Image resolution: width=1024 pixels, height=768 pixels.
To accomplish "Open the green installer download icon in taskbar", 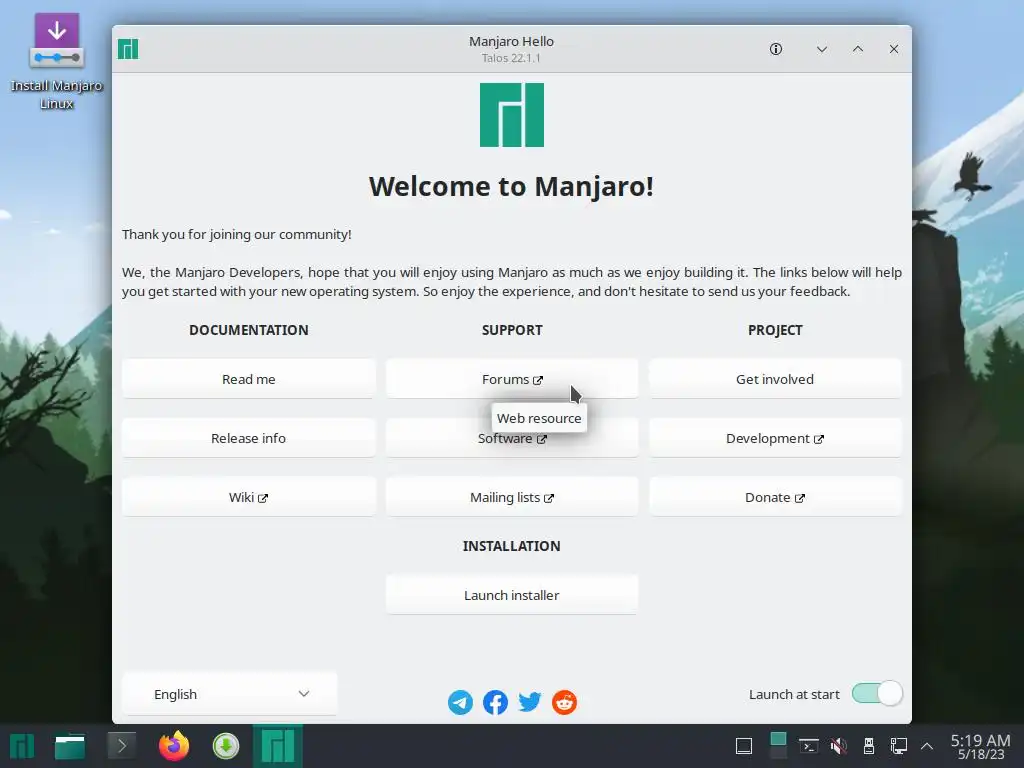I will click(x=226, y=746).
